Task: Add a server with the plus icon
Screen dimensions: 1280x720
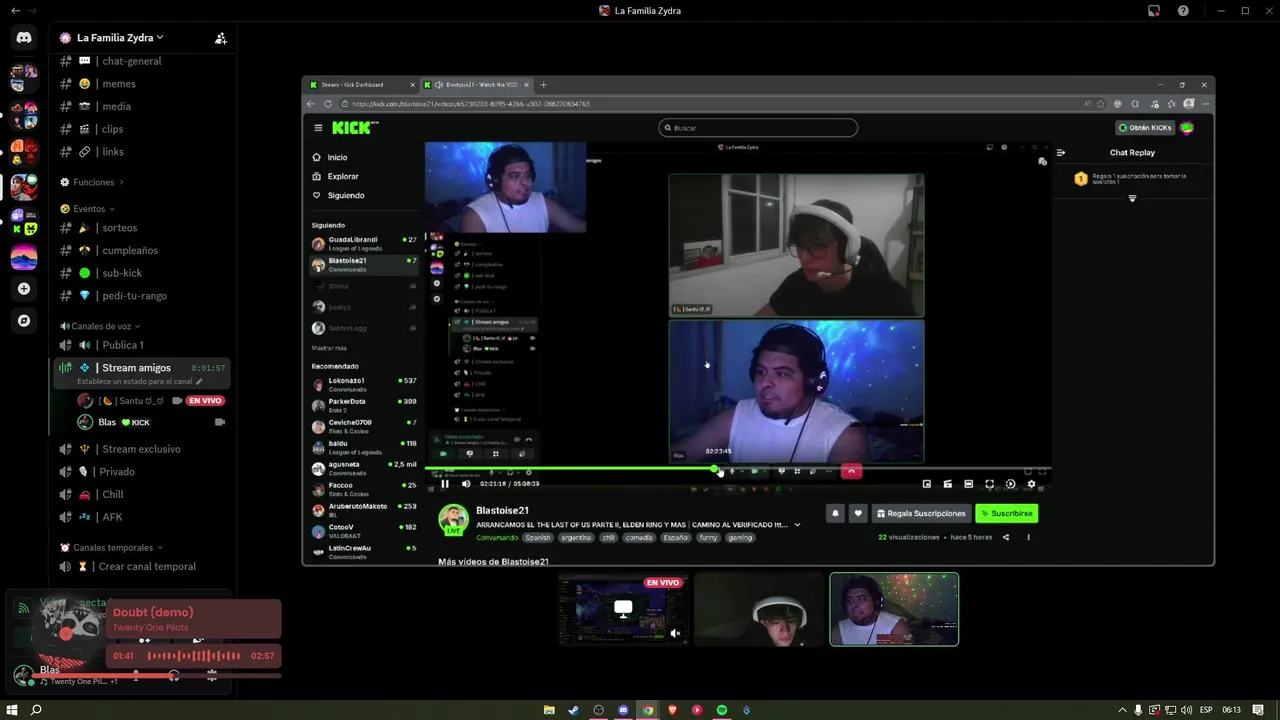Action: pyautogui.click(x=24, y=289)
